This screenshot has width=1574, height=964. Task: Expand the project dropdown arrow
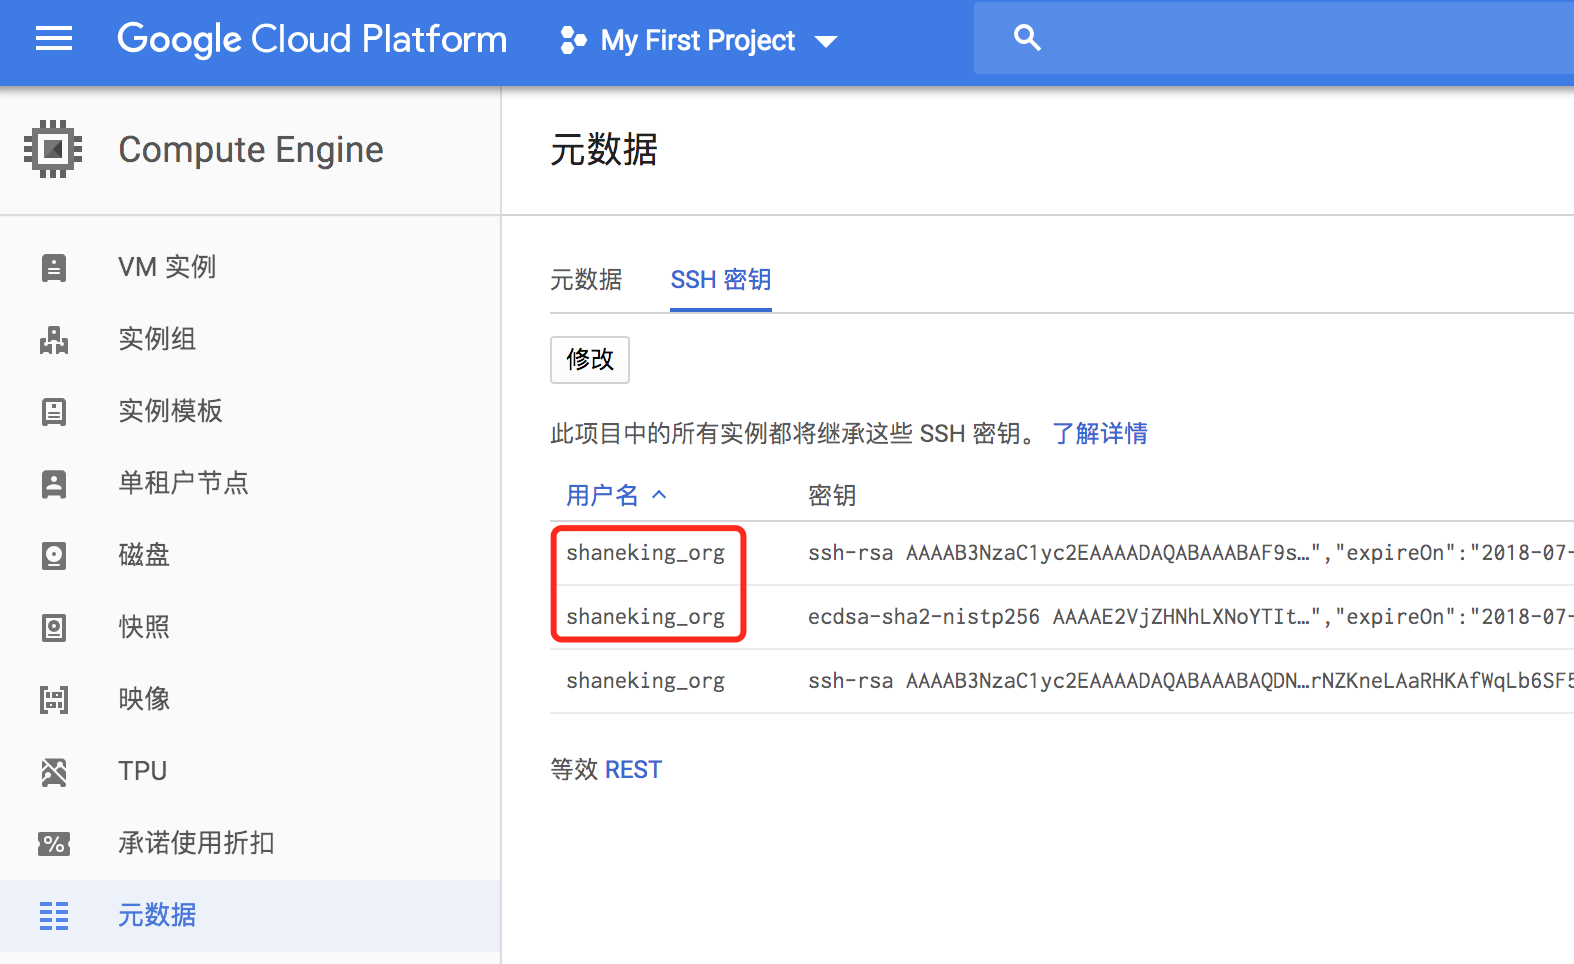tap(826, 42)
